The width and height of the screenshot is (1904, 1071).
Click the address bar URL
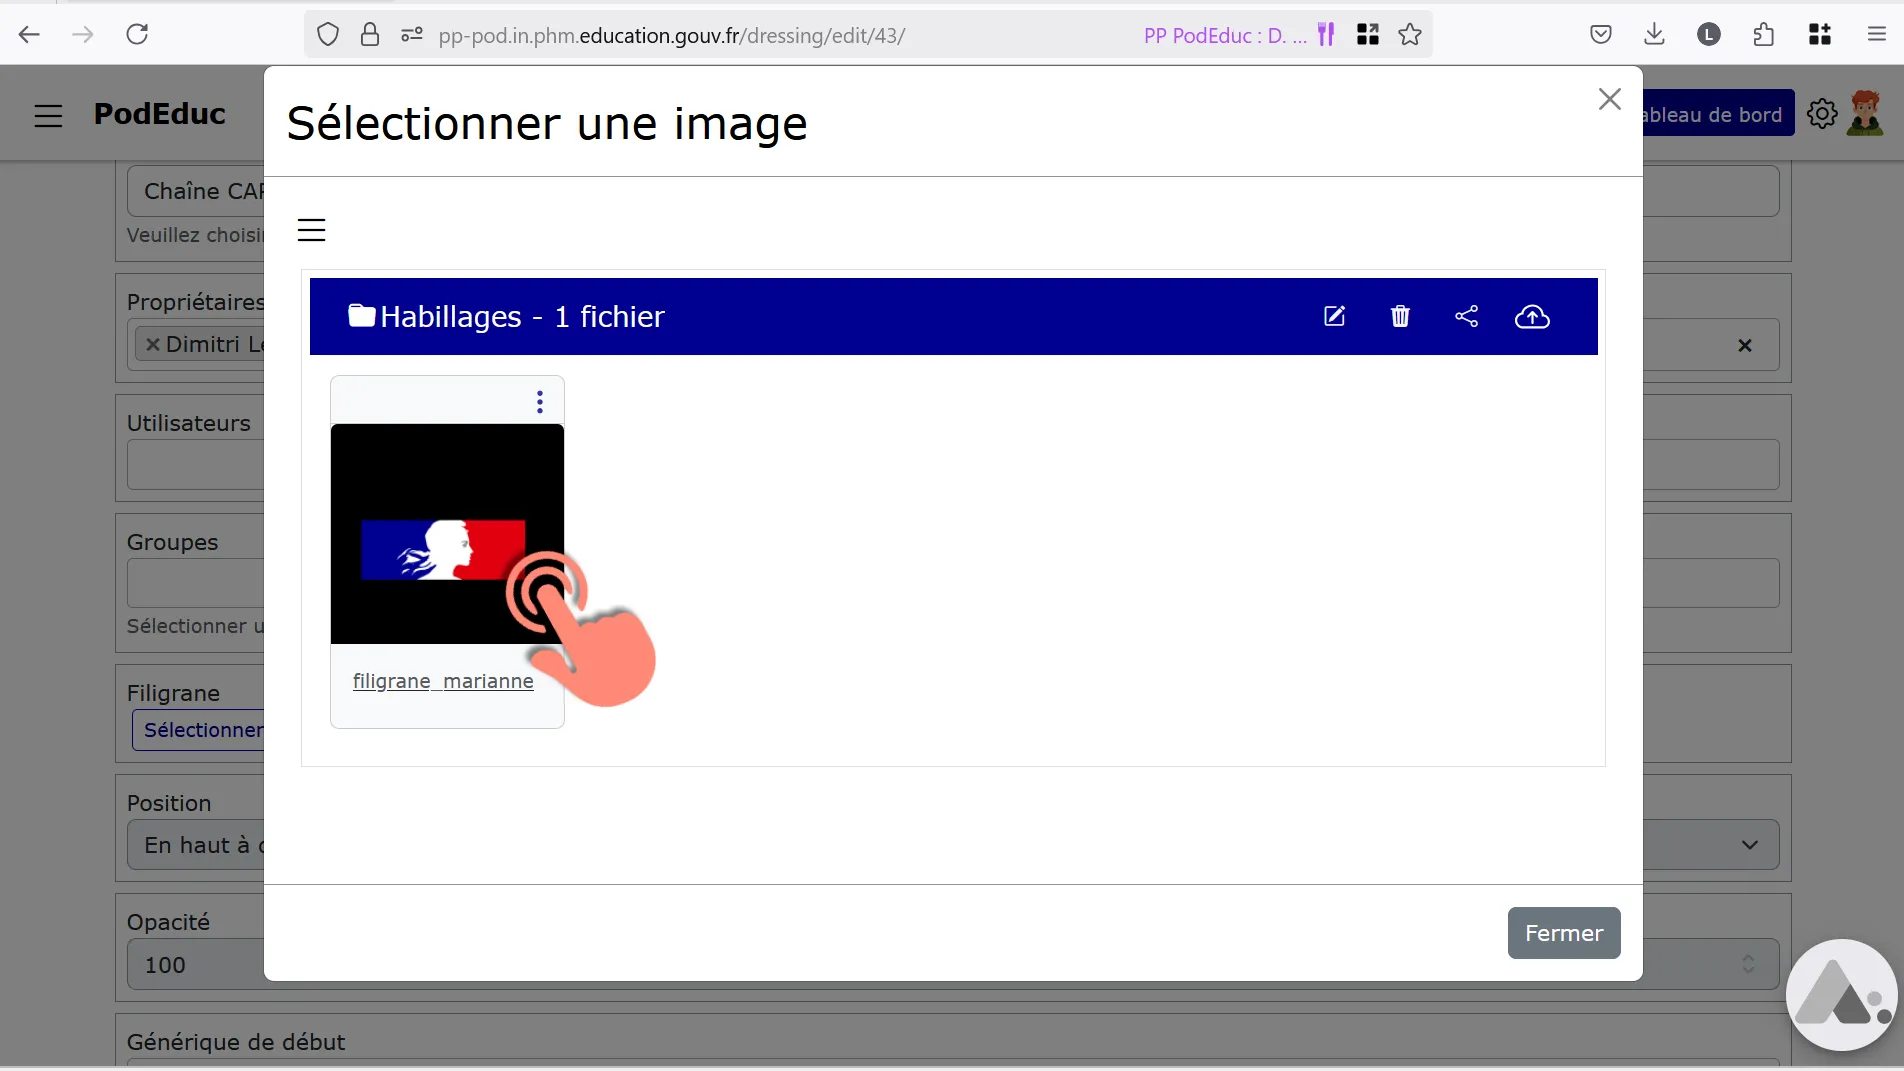pos(672,35)
